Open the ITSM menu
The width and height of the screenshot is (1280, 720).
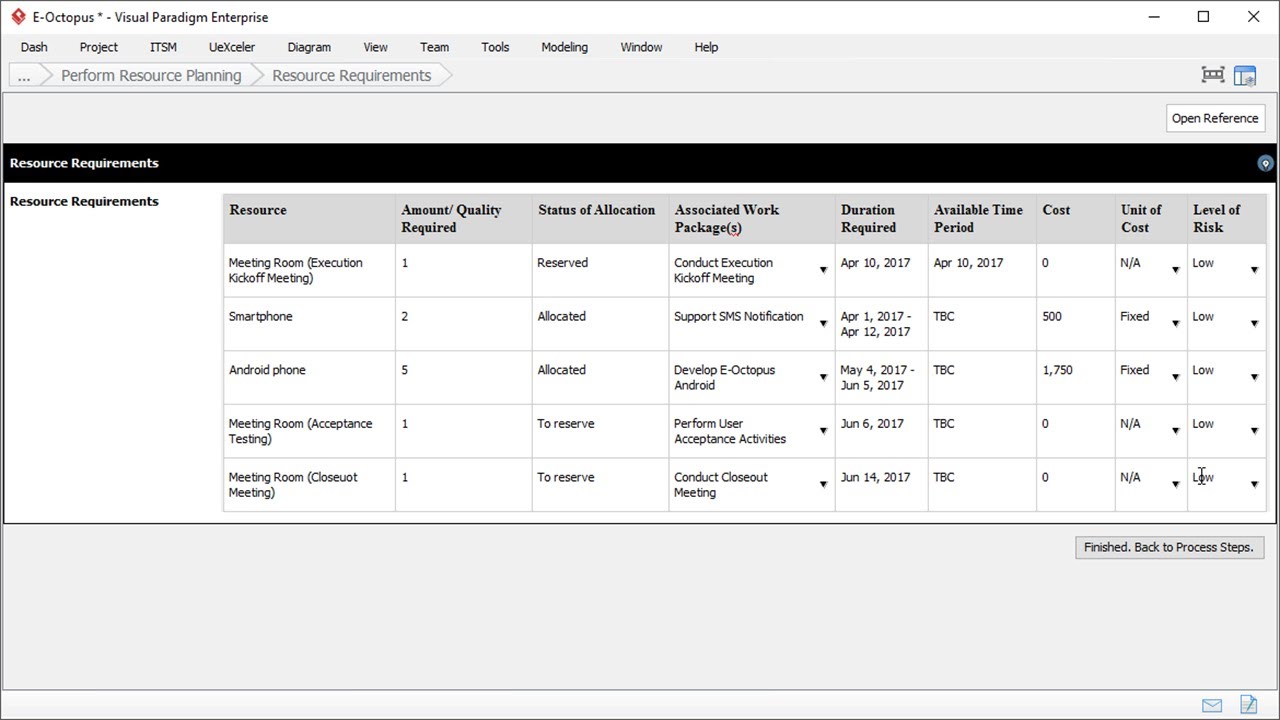click(163, 47)
